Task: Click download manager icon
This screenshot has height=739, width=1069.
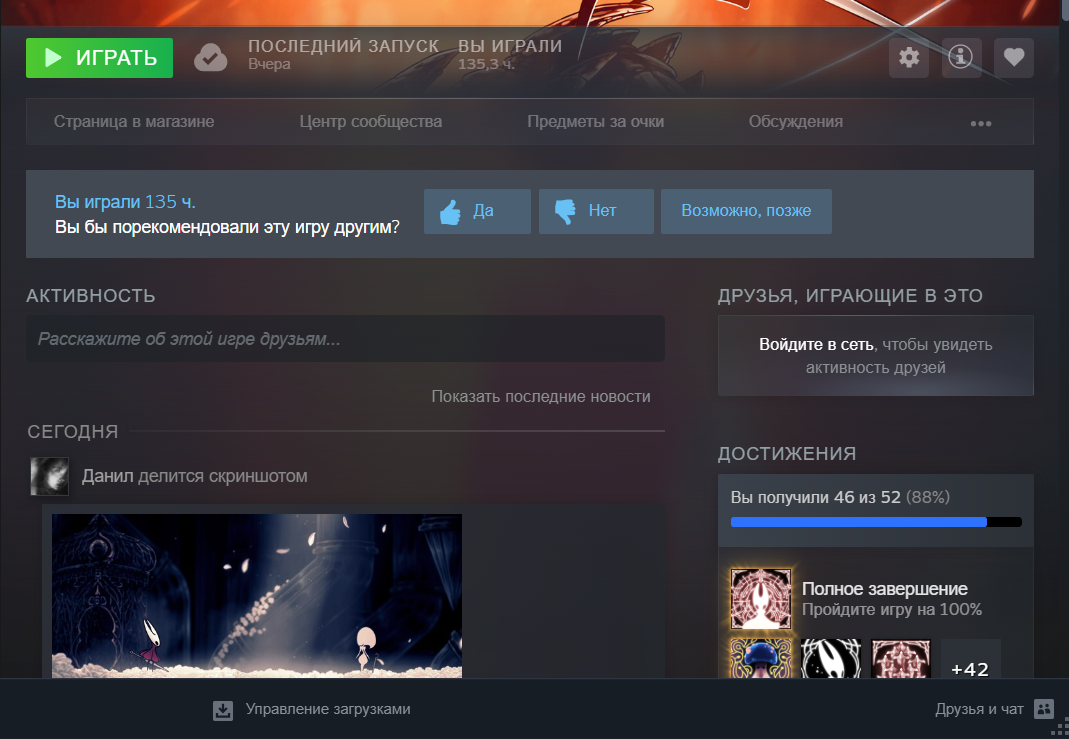Action: pos(223,710)
